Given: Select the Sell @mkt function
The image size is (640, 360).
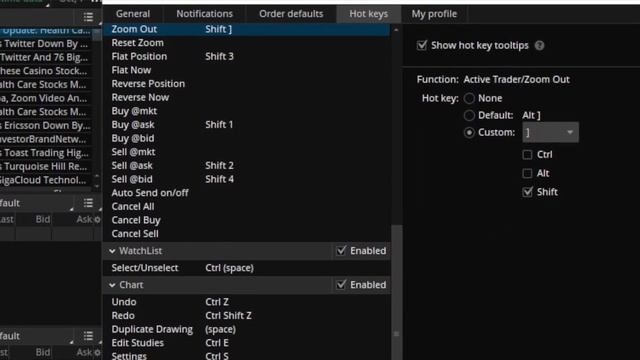Looking at the screenshot, I should [247, 152].
